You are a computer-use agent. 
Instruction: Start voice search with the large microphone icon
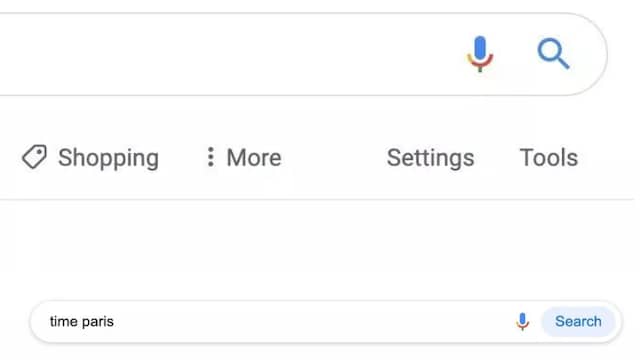(480, 54)
